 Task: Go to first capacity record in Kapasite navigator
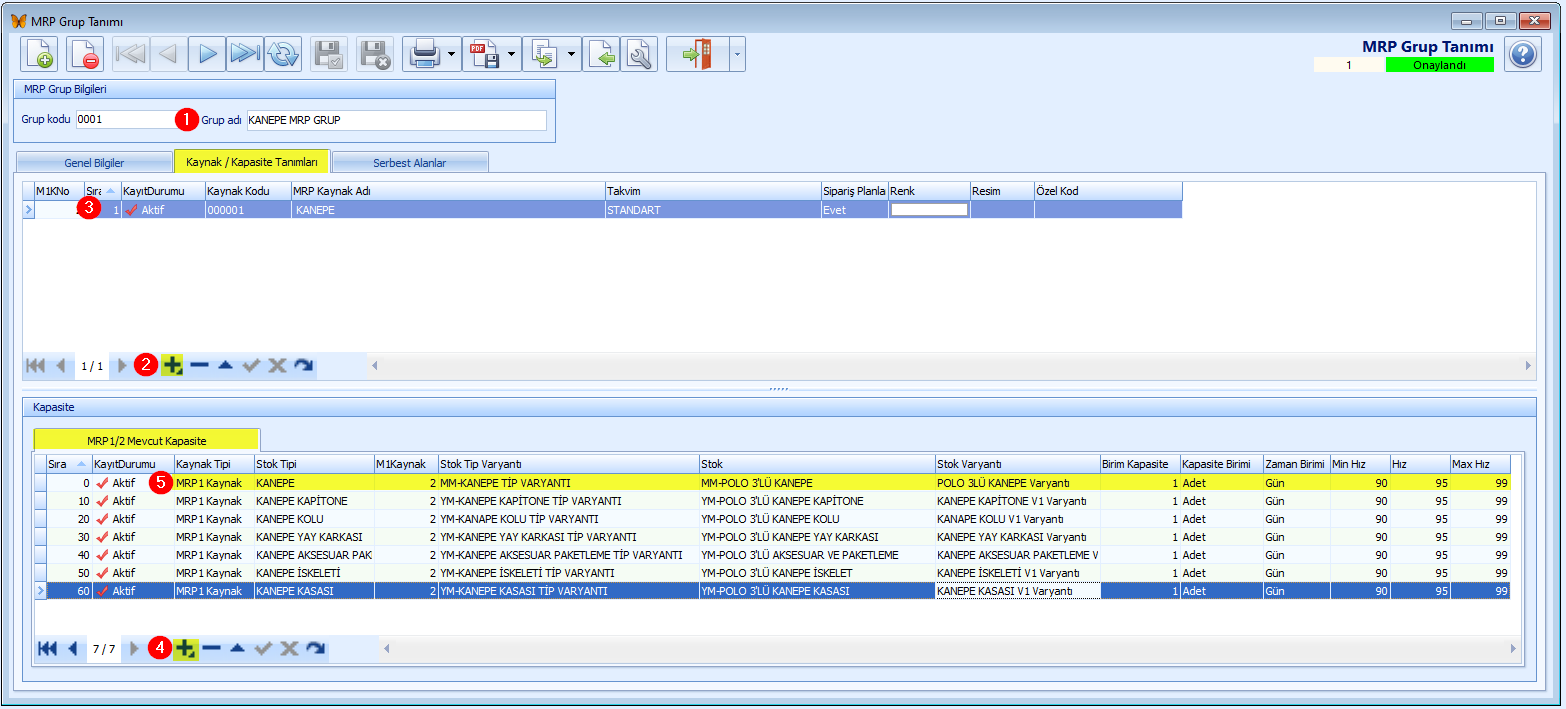pos(47,649)
